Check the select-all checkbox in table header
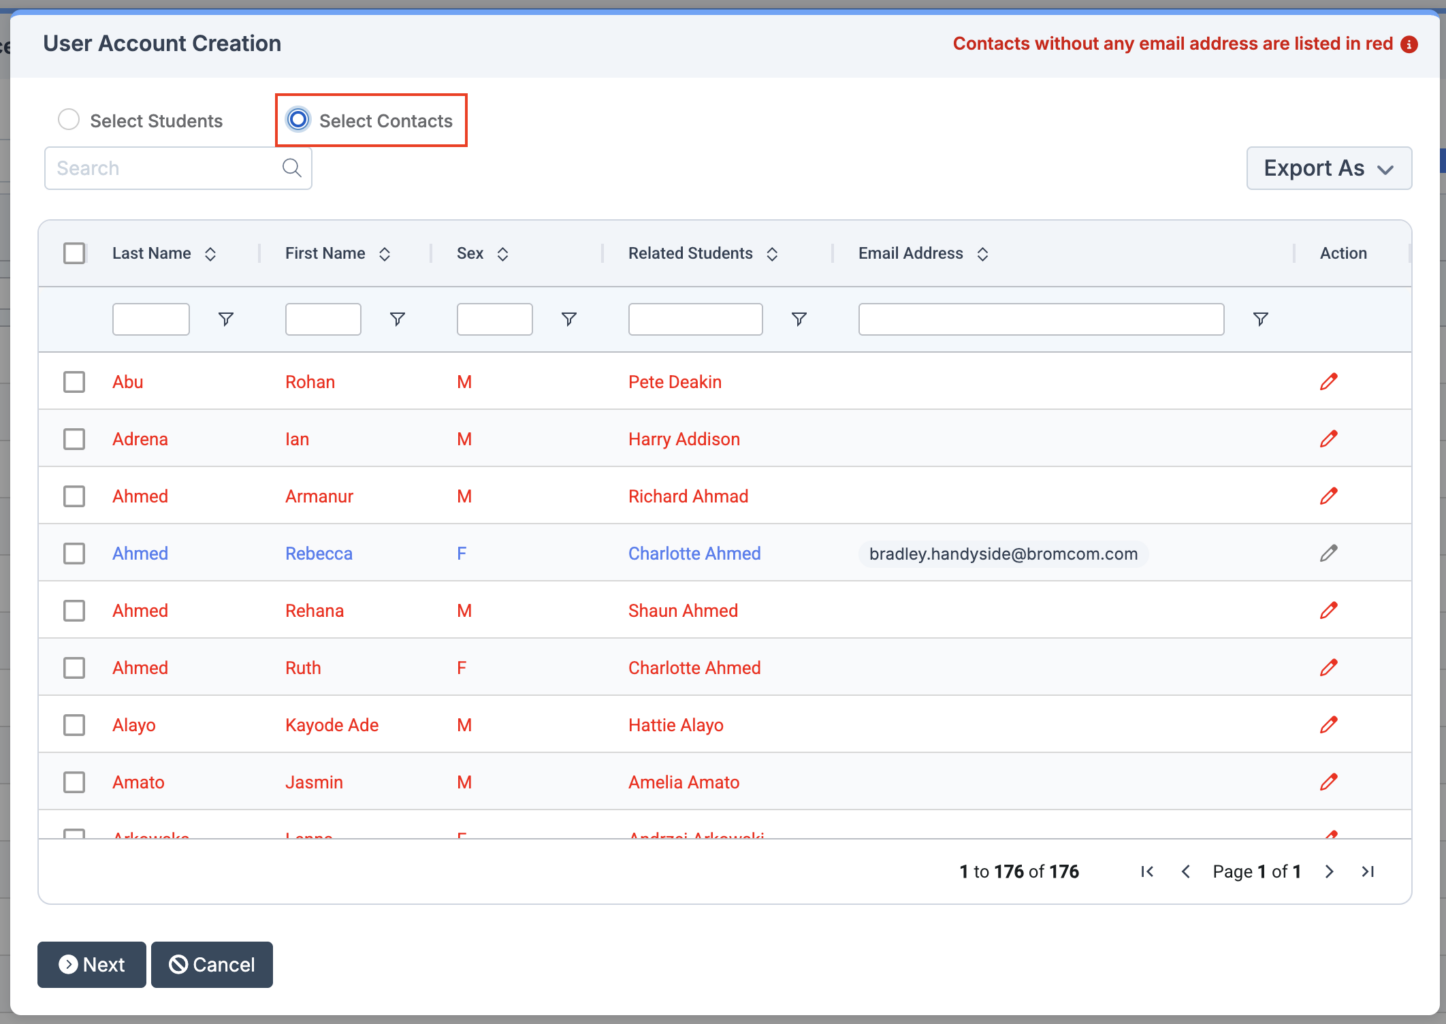 (74, 253)
